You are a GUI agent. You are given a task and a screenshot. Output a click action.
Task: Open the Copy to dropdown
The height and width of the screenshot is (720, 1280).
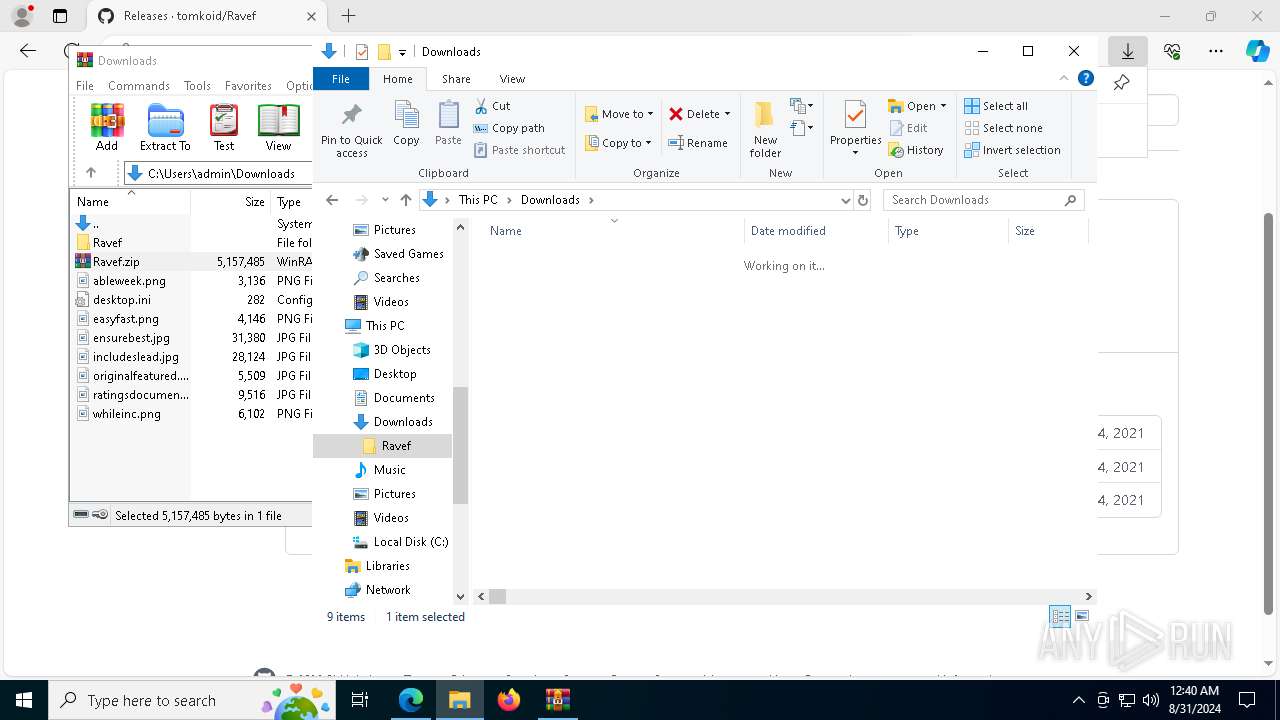pyautogui.click(x=619, y=143)
